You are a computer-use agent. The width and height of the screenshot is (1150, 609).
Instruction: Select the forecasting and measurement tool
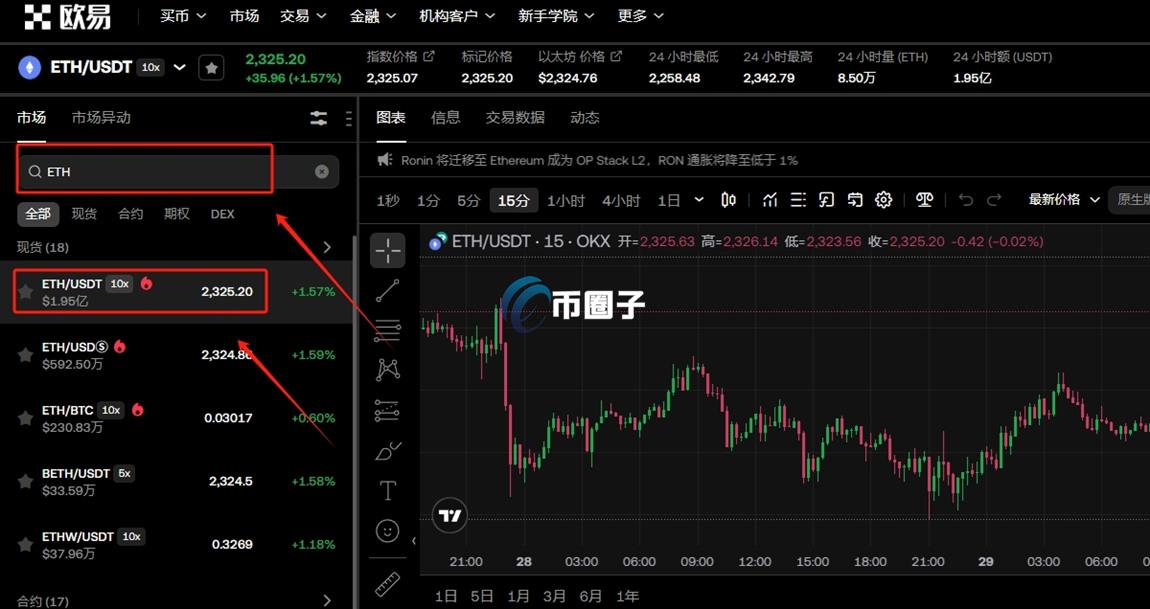tap(387, 410)
